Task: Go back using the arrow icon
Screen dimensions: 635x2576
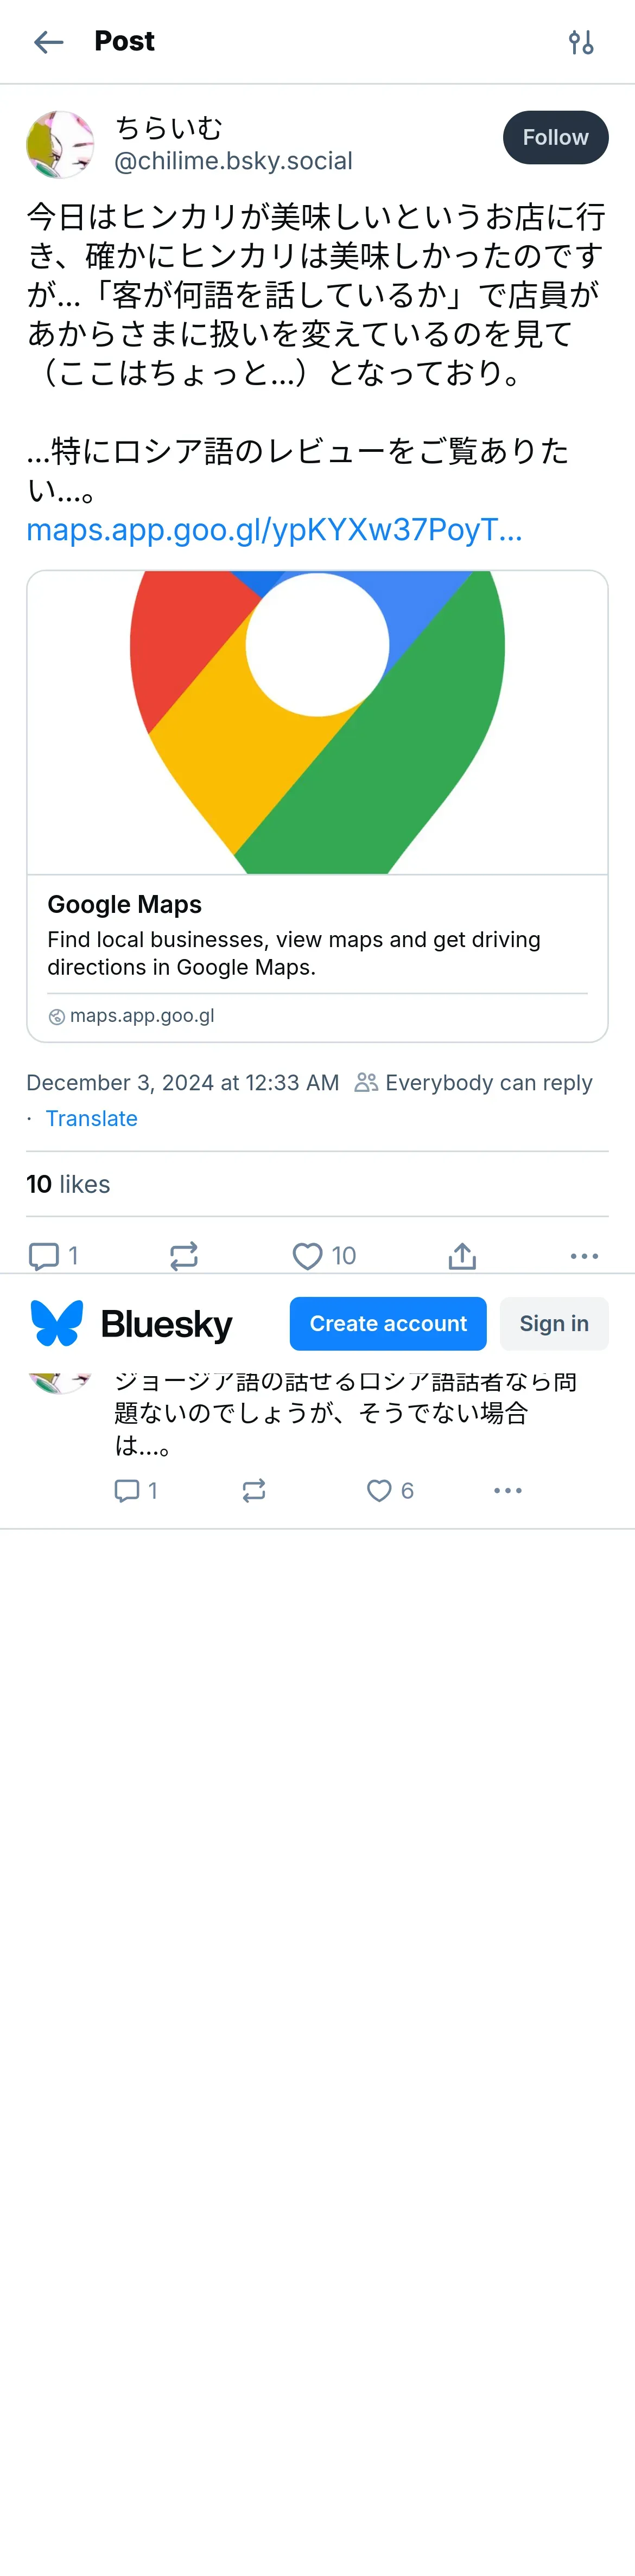Action: pos(48,42)
